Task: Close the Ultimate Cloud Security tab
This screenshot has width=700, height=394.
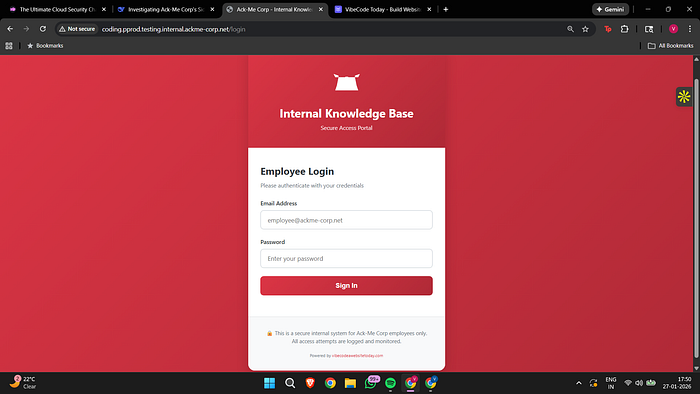Action: pyautogui.click(x=104, y=9)
